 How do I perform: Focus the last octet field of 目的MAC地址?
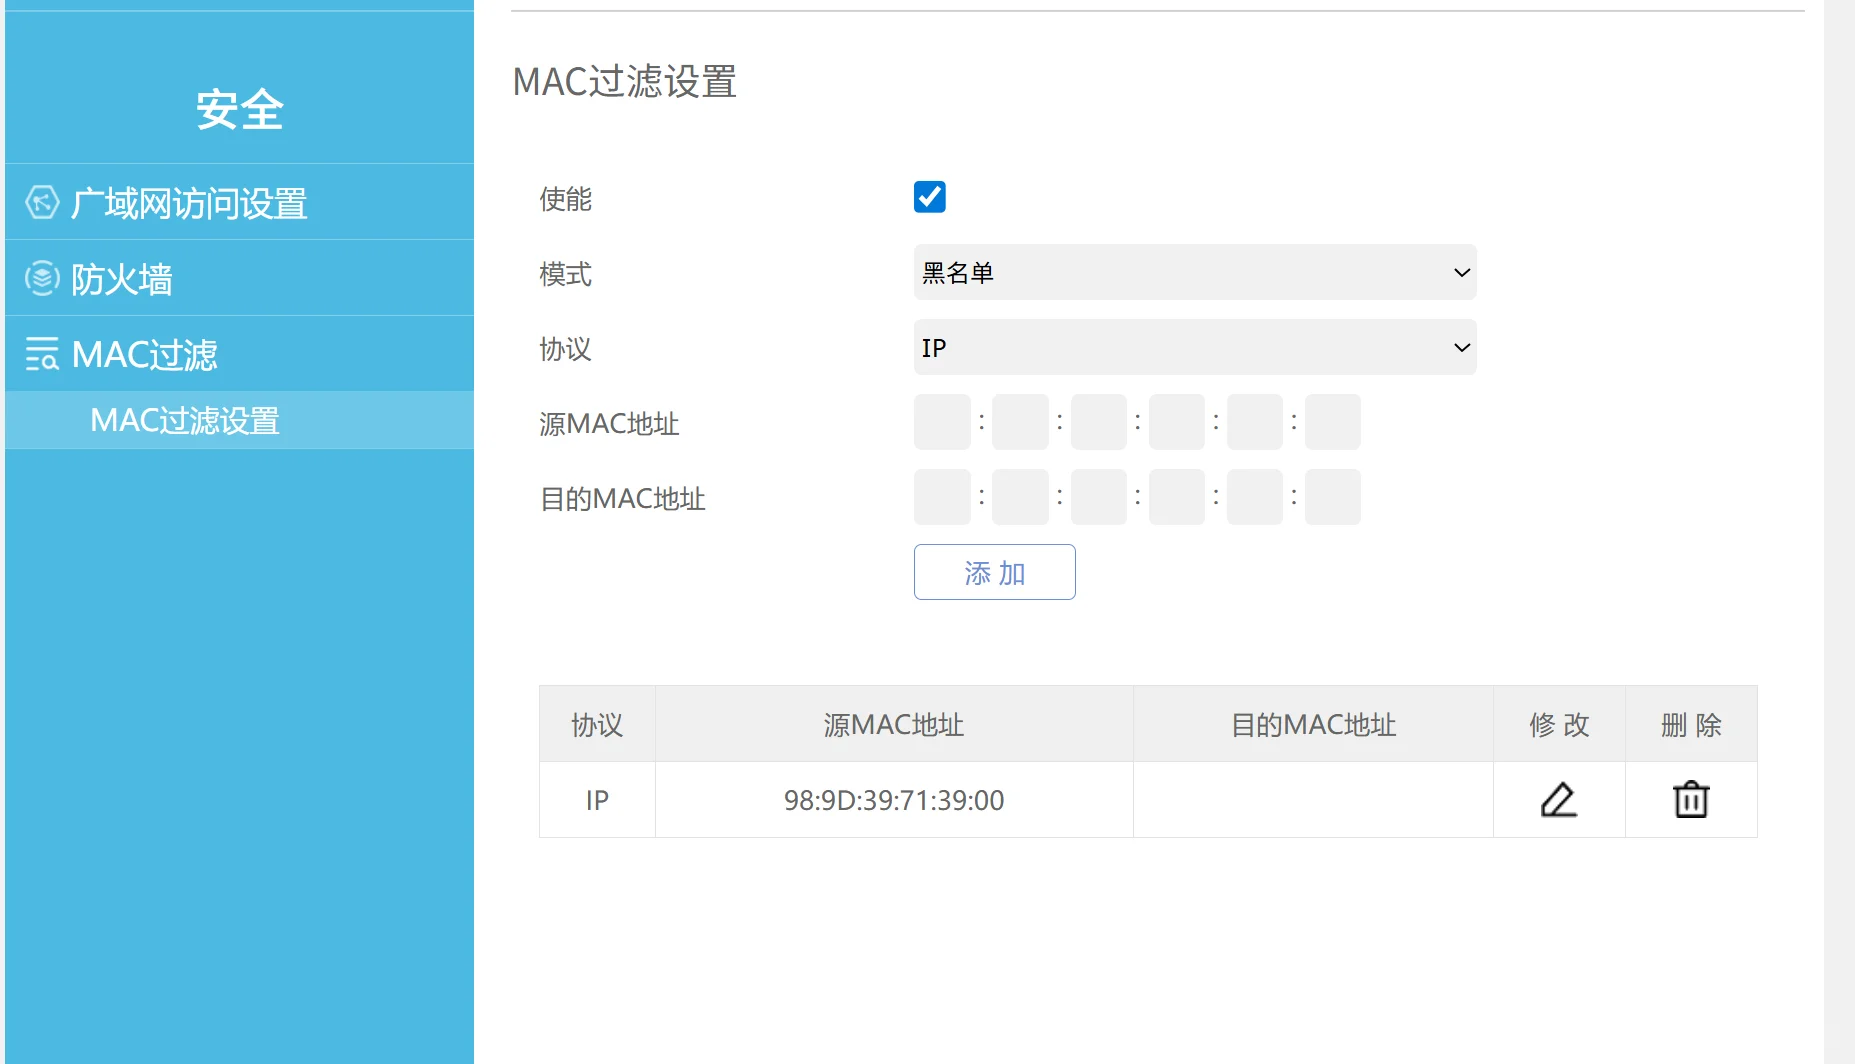point(1332,497)
